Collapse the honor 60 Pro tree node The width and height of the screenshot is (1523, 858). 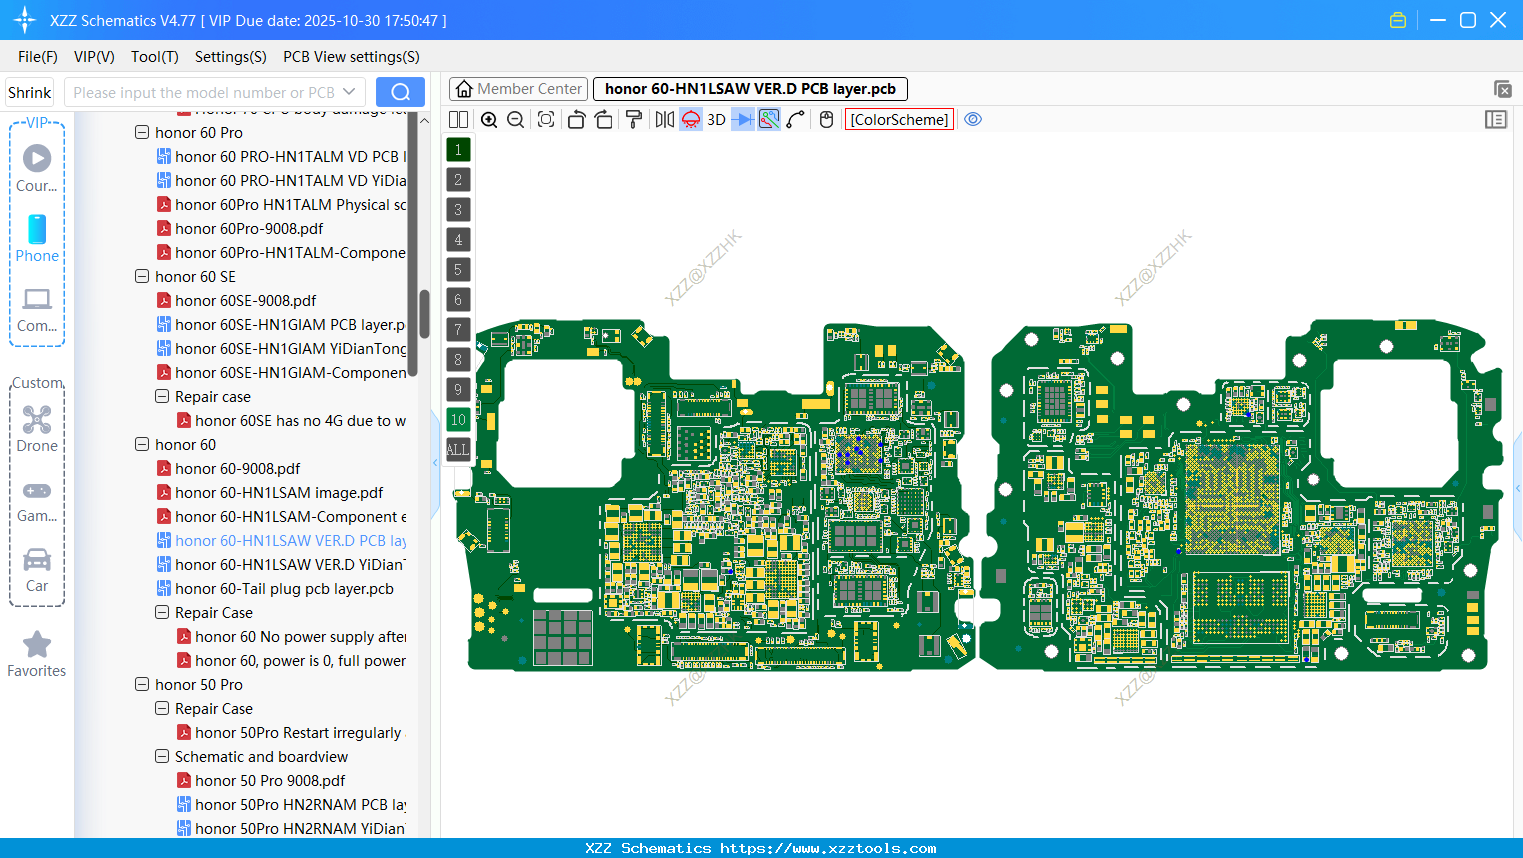click(142, 132)
